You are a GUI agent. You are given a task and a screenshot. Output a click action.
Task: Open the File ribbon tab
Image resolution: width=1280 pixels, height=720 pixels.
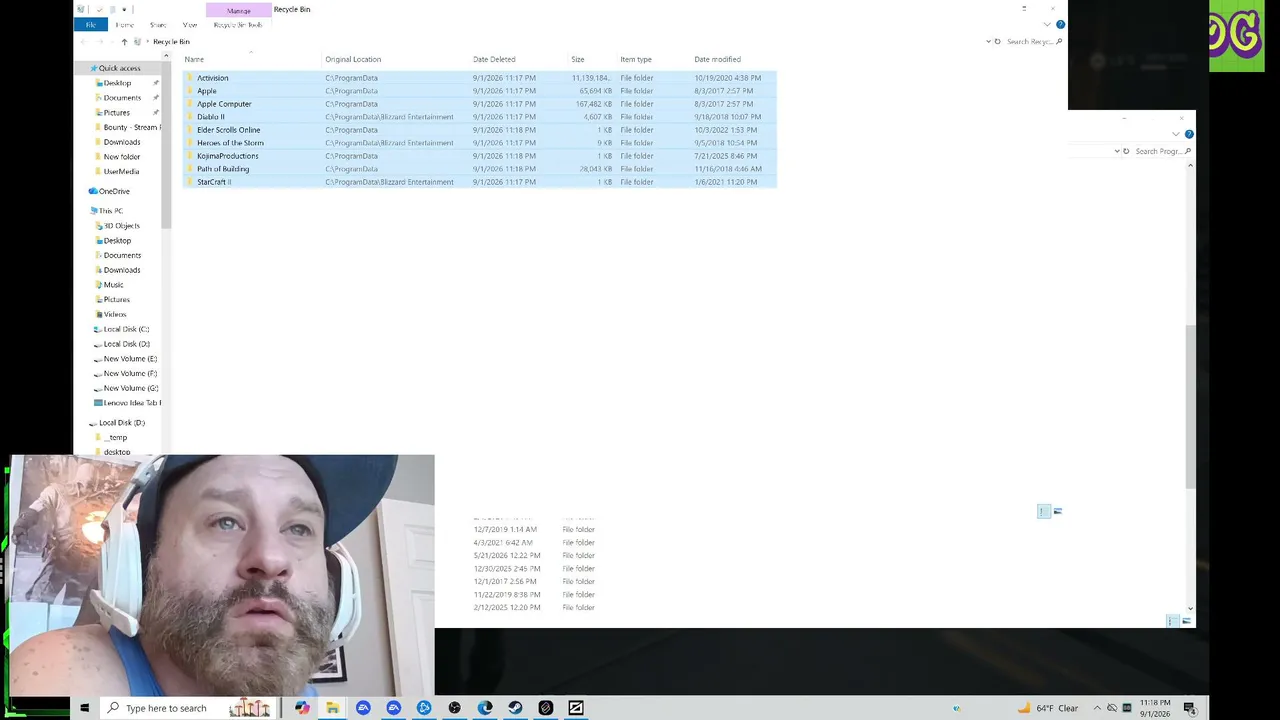tap(90, 25)
